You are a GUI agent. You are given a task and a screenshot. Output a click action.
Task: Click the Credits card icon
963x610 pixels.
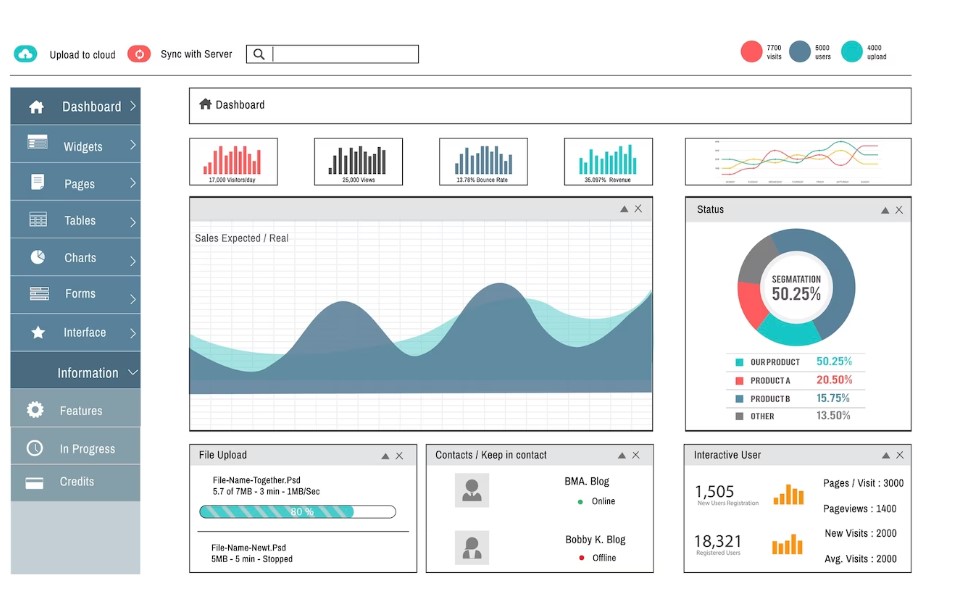pos(35,482)
